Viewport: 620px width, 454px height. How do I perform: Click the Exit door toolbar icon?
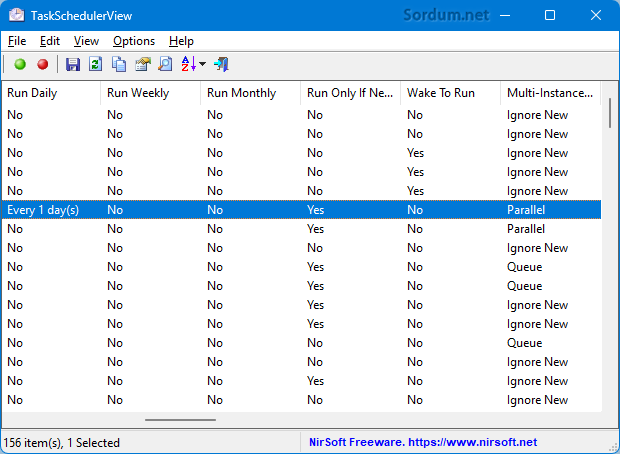pyautogui.click(x=221, y=64)
